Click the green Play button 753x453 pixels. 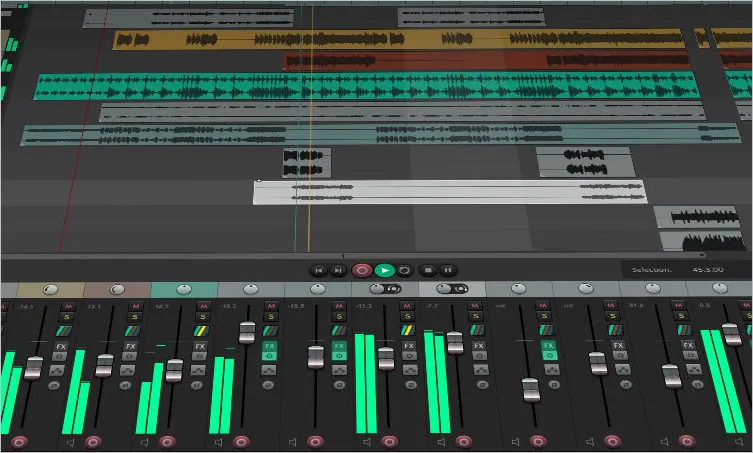click(x=385, y=270)
